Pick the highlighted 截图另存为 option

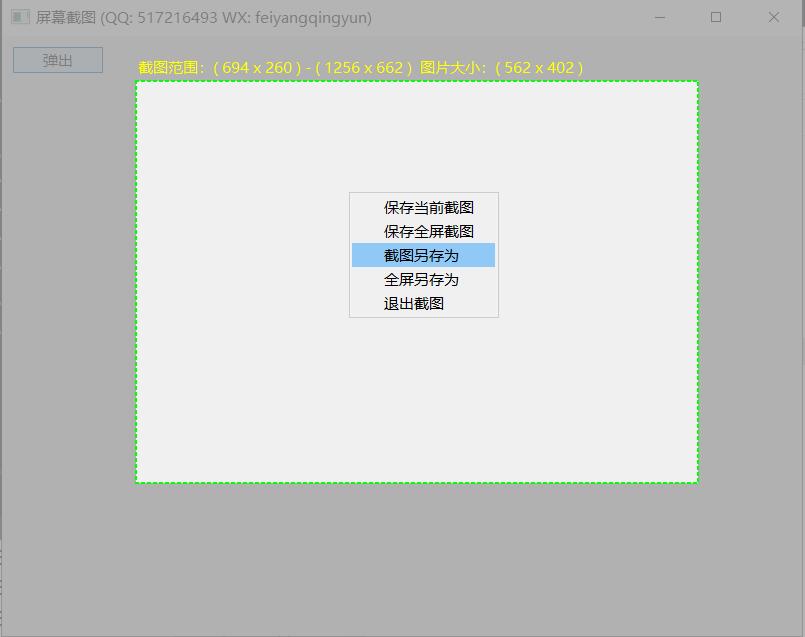(422, 256)
